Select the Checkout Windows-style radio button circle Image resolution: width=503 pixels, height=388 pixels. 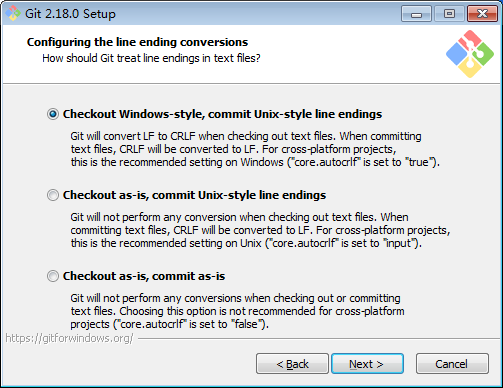(x=53, y=114)
